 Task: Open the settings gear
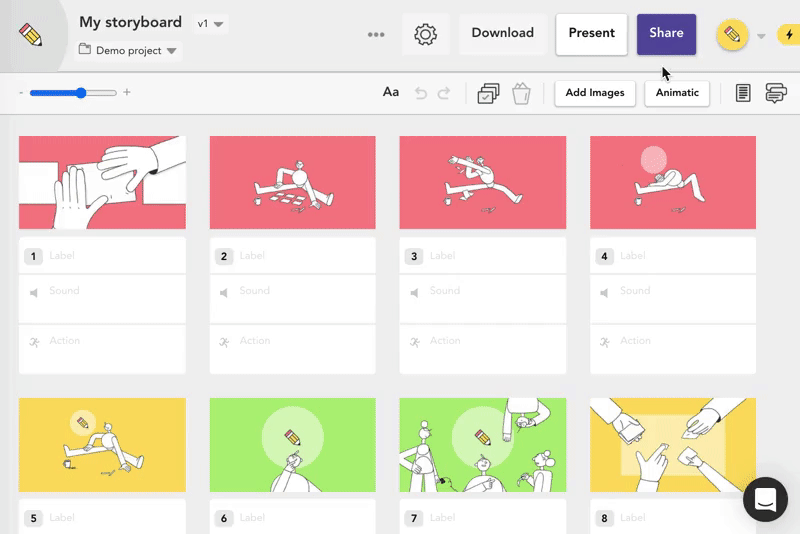tap(425, 34)
